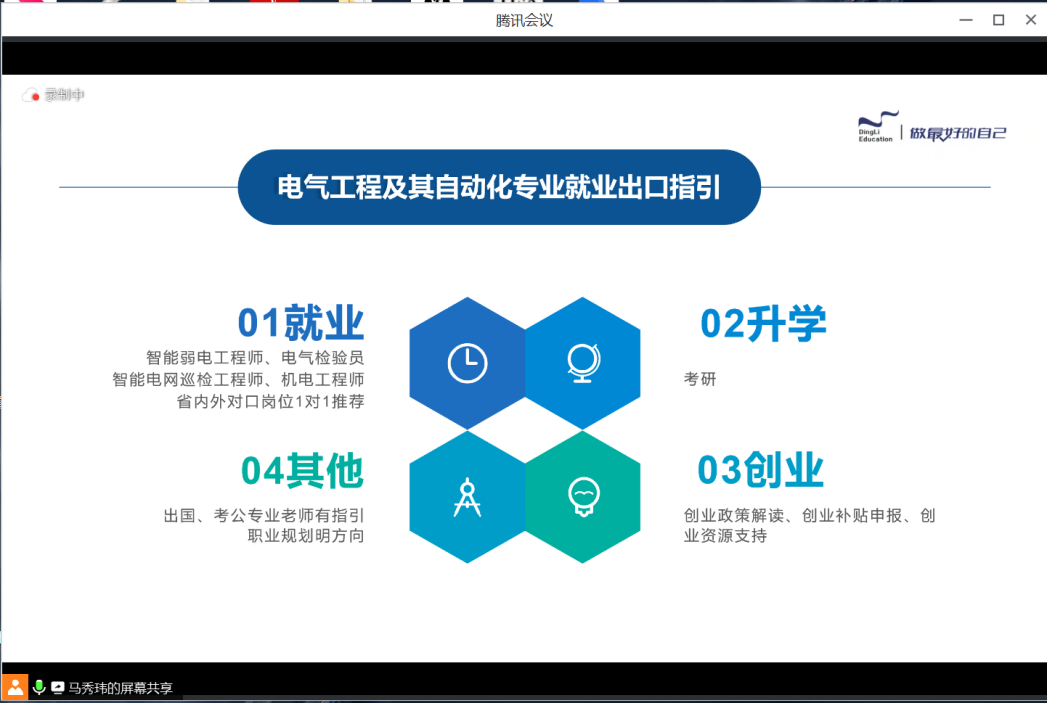
Task: Click the 电气工程及其自动化专业就业出口指引 title banner
Action: tap(499, 187)
